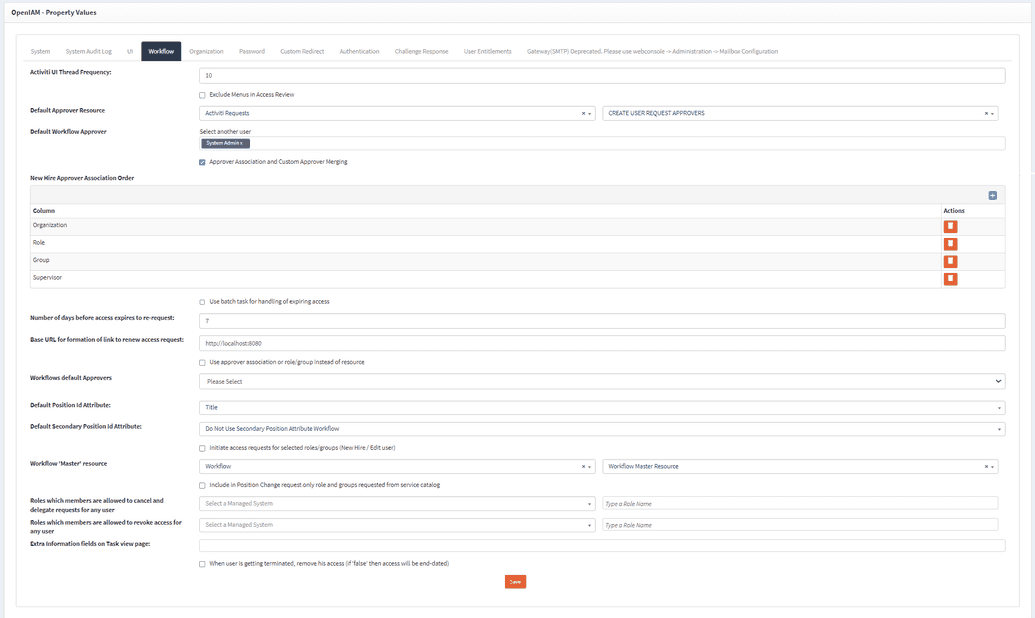Check Initiate access requests for selected roles/groups
The image size is (1035, 618).
(201, 448)
